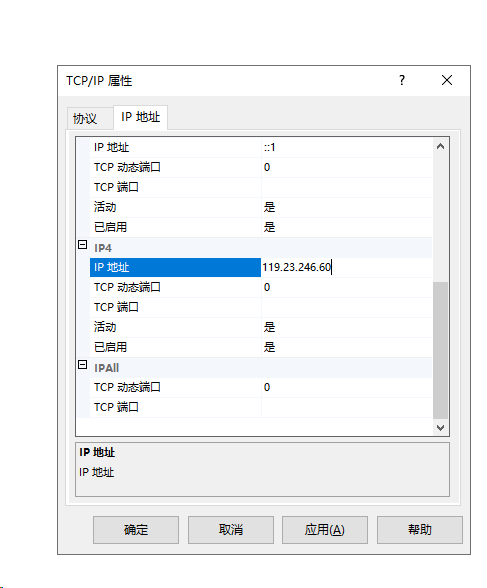This screenshot has height=588, width=487.
Task: Edit the IP4 address field 119.23.246.60
Action: [x=346, y=267]
